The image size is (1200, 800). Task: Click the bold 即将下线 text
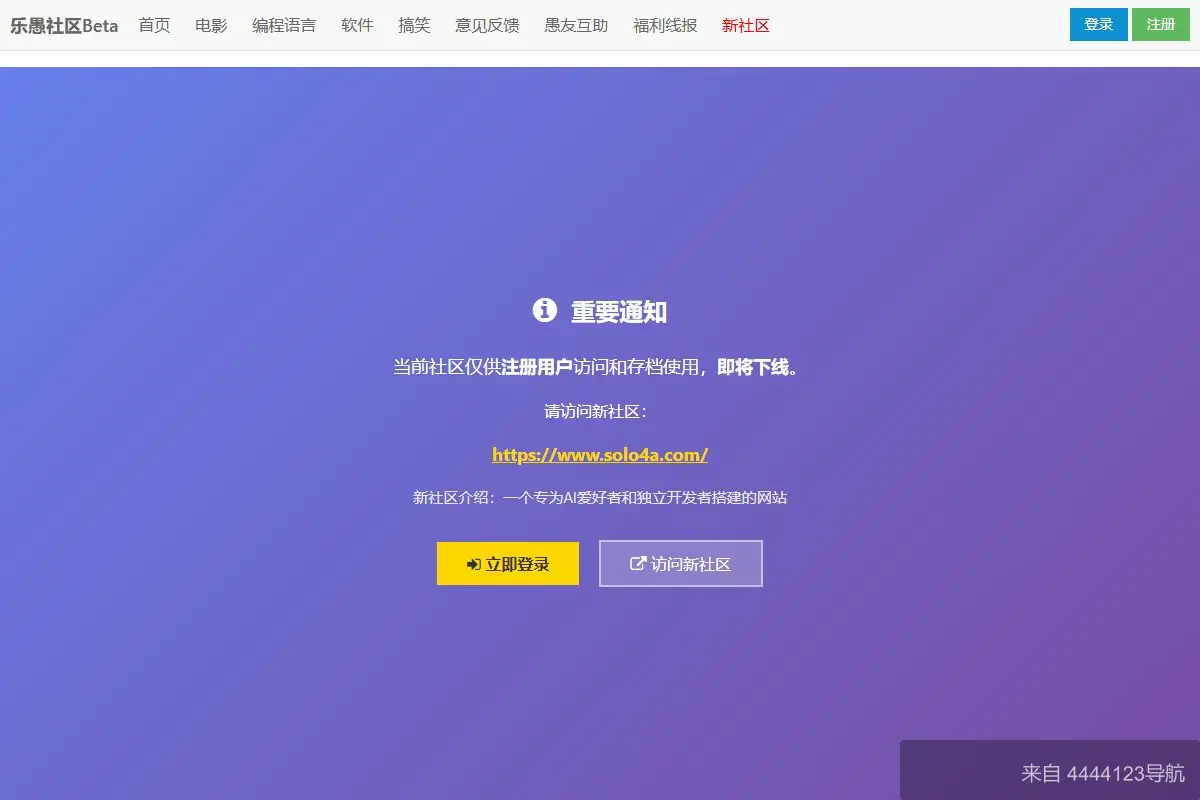click(x=753, y=367)
